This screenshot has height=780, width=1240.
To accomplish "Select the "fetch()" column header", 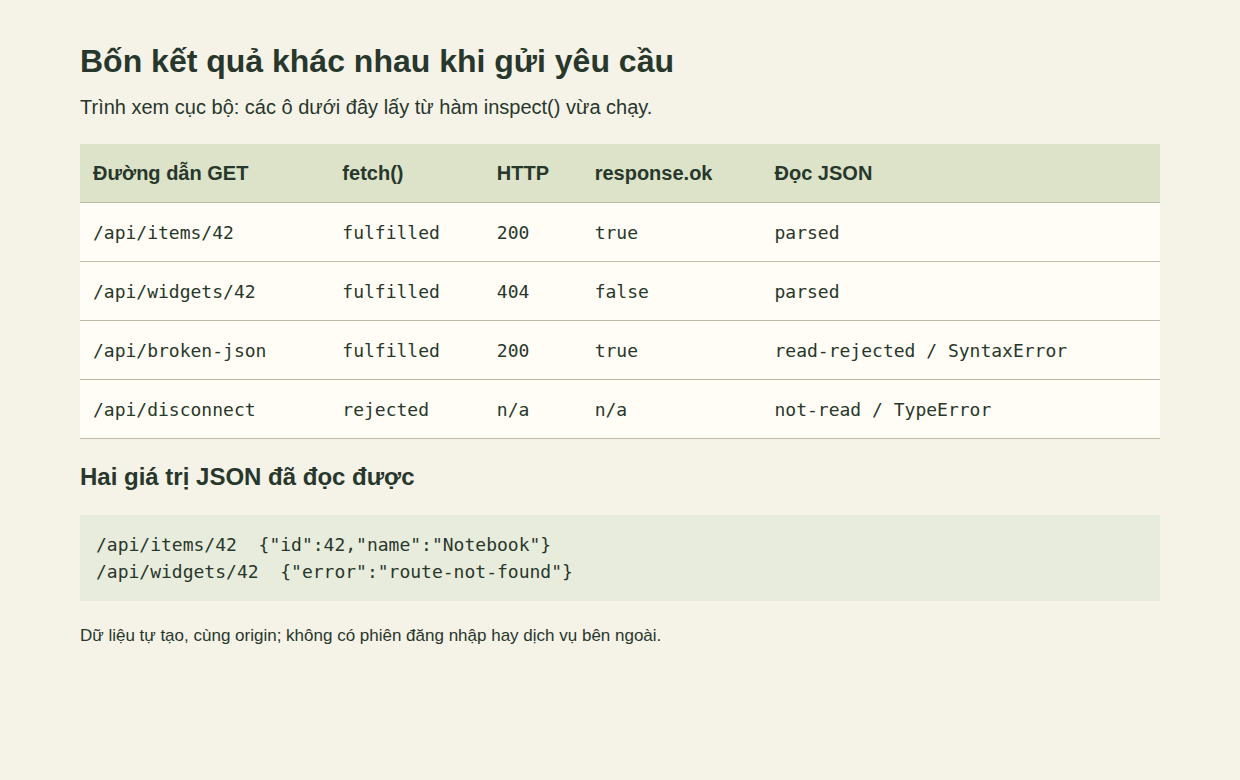I will [x=407, y=173].
